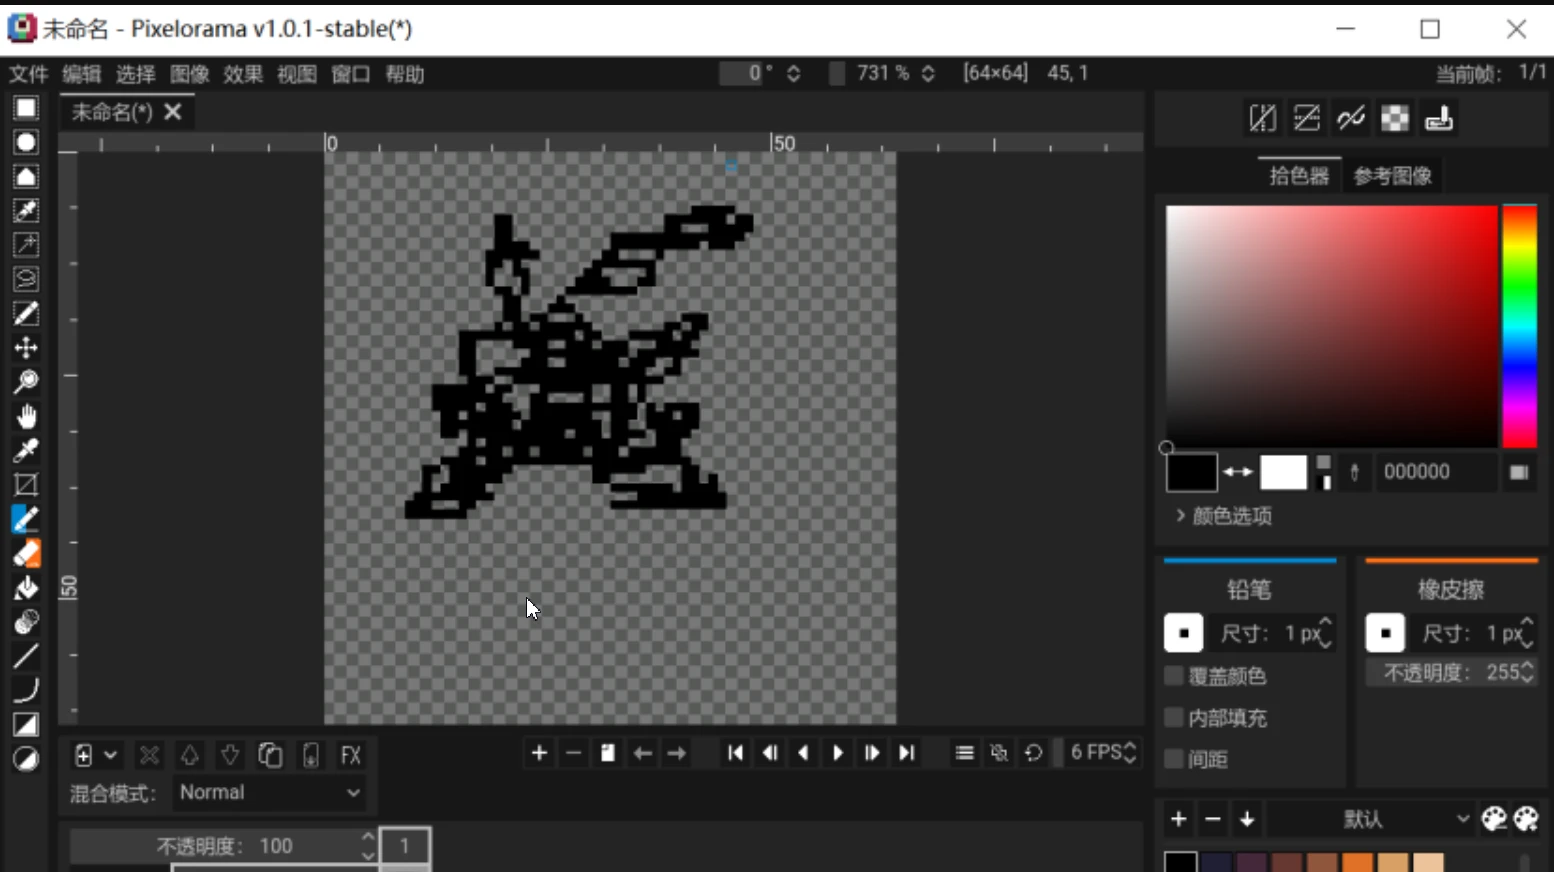Toggle the 内部填充 checkbox

(x=1175, y=718)
